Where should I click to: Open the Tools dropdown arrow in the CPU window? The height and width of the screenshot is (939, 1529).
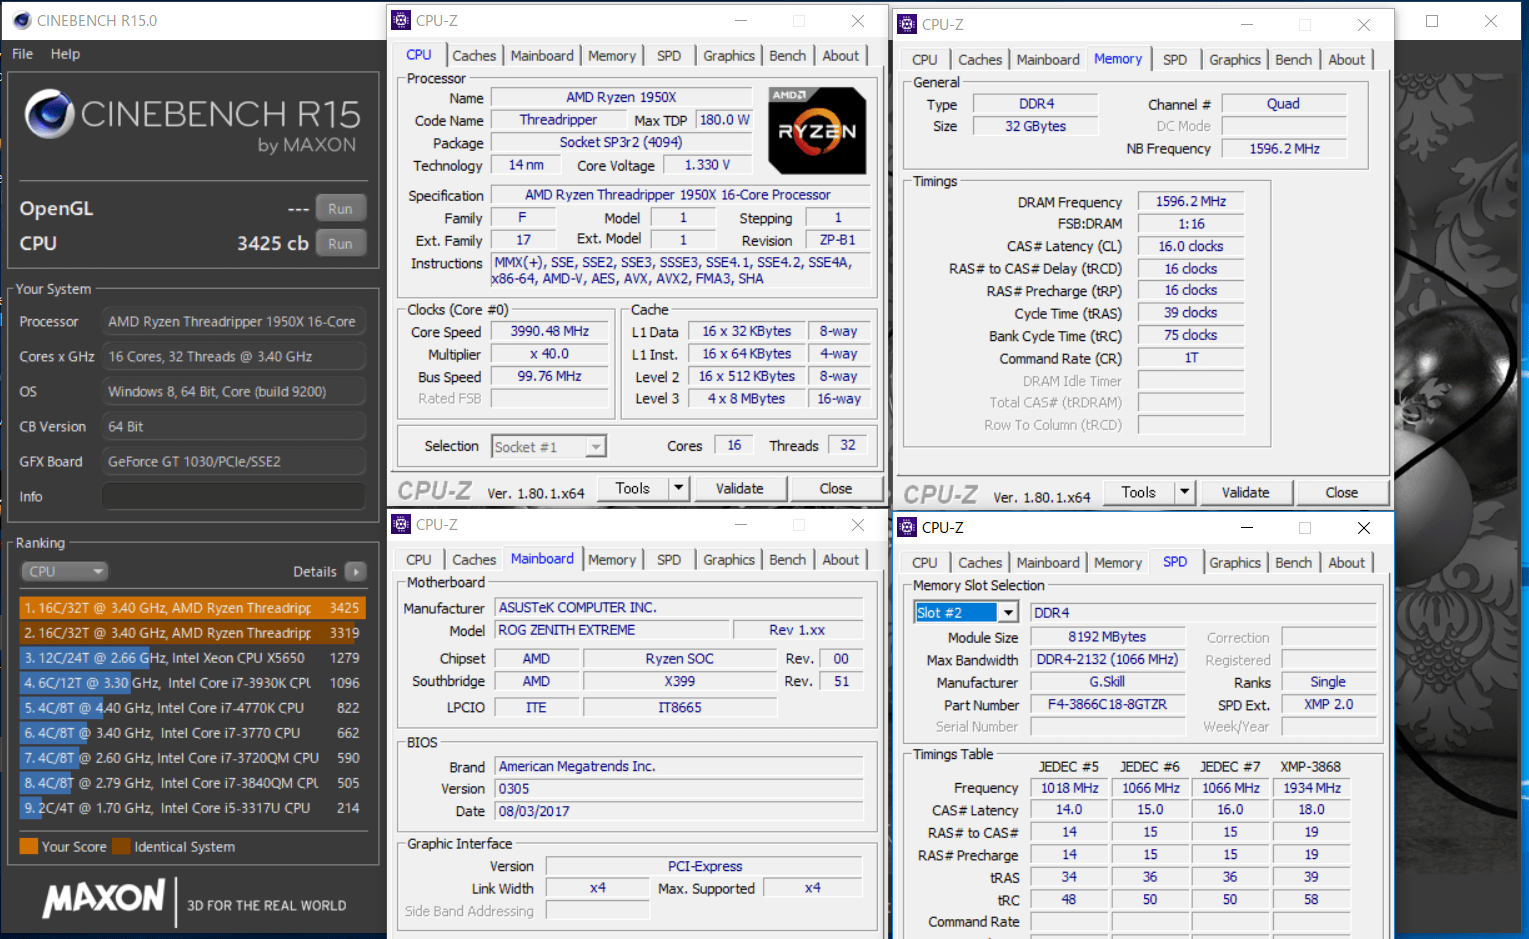pyautogui.click(x=679, y=488)
